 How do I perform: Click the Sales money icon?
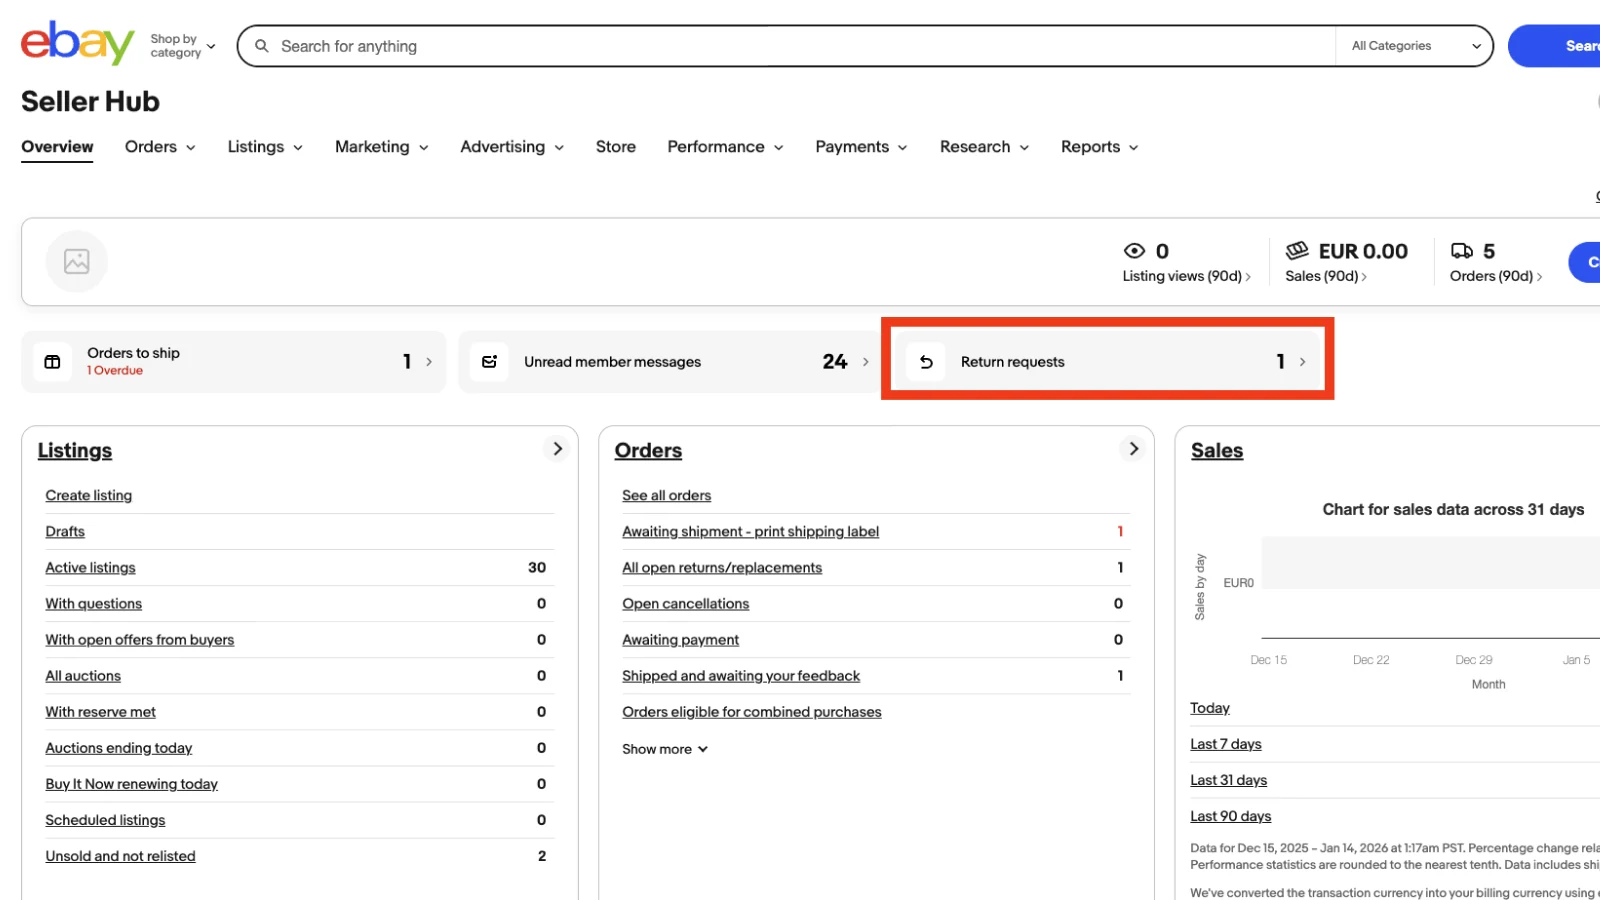(1297, 251)
